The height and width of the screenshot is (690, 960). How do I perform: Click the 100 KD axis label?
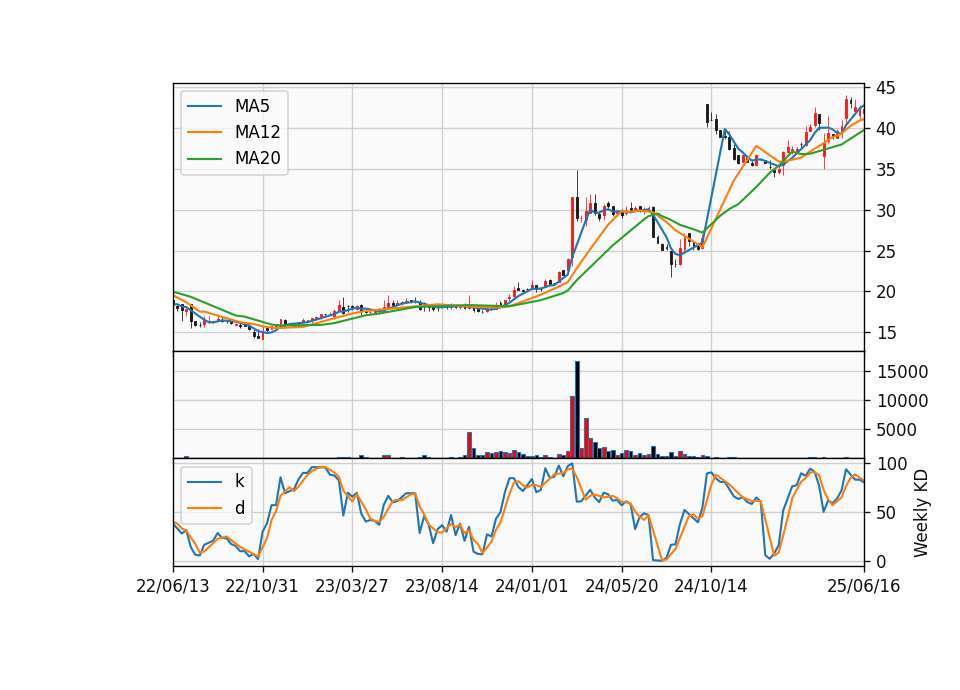(891, 464)
